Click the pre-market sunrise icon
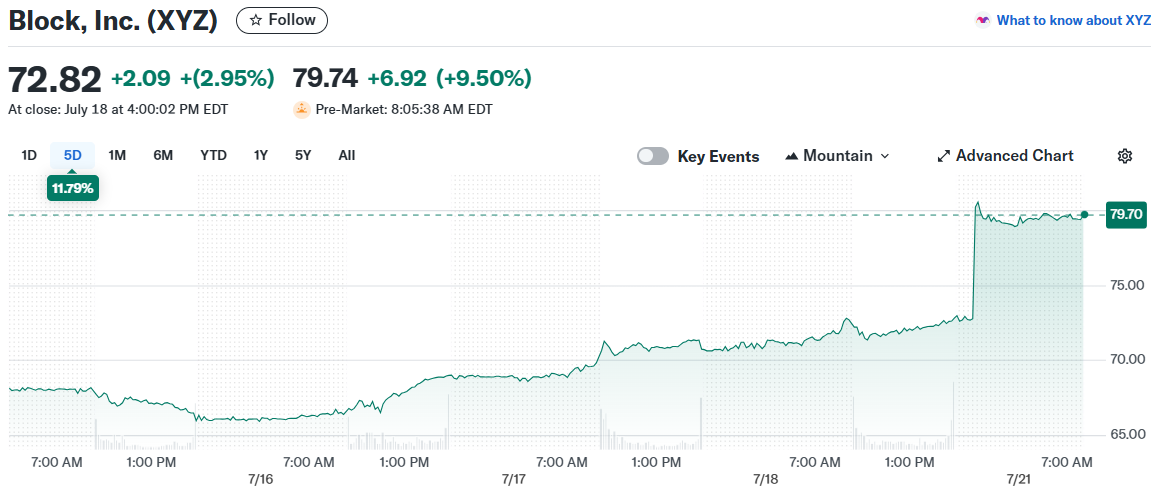 [x=301, y=110]
